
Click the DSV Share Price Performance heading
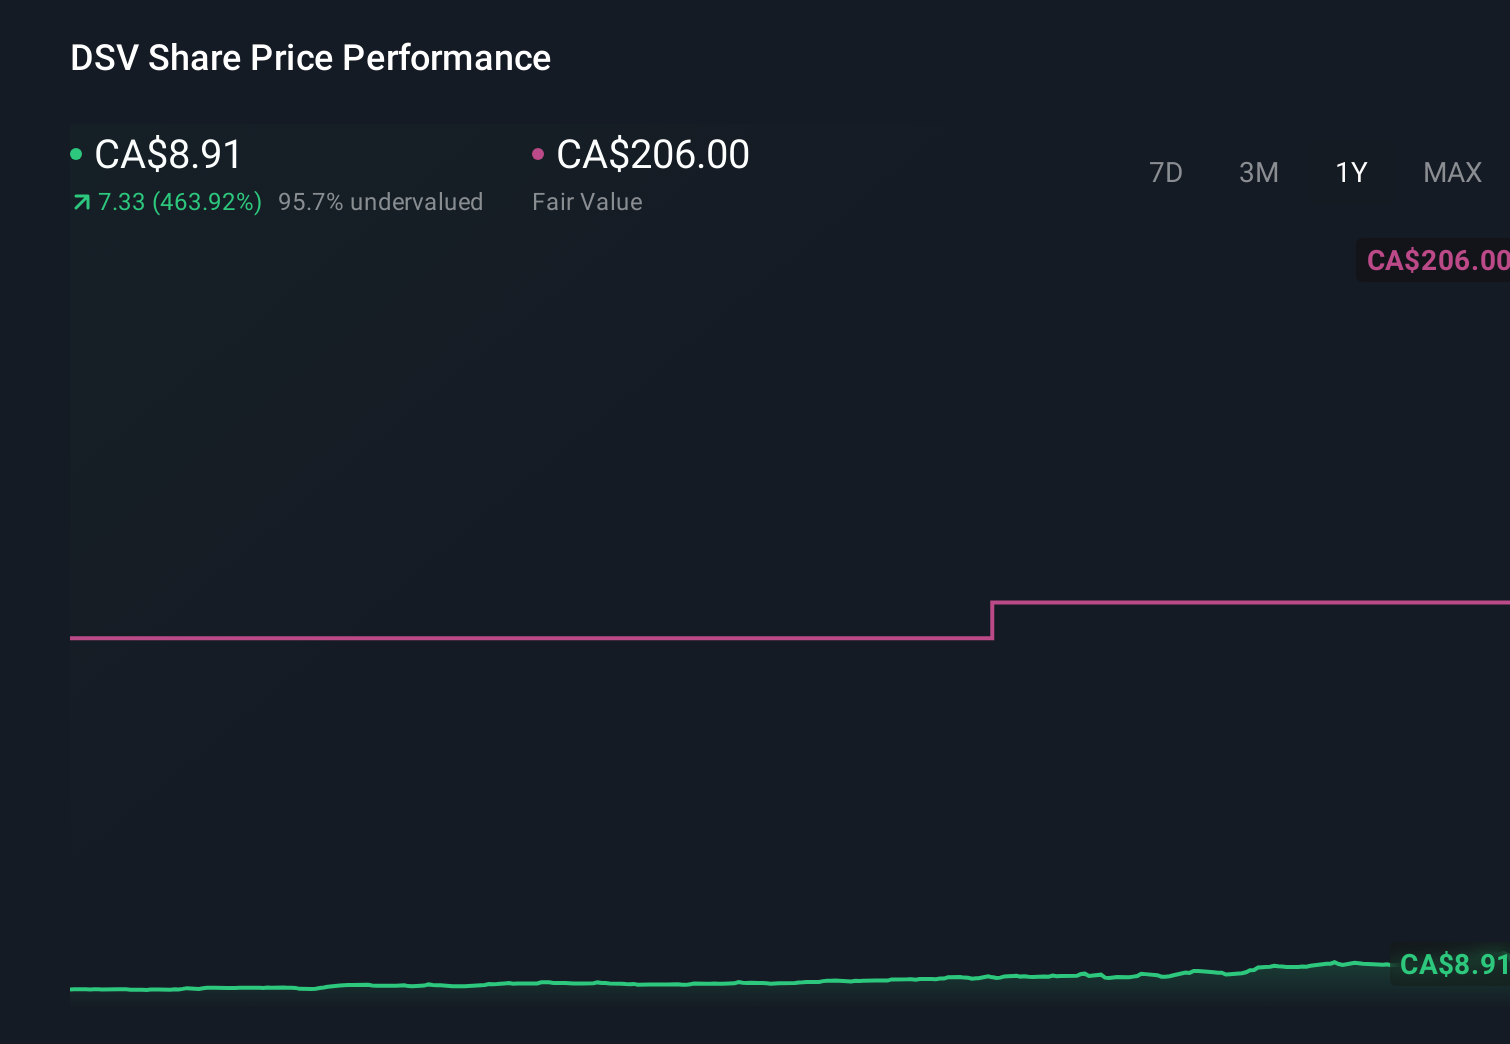(x=310, y=58)
